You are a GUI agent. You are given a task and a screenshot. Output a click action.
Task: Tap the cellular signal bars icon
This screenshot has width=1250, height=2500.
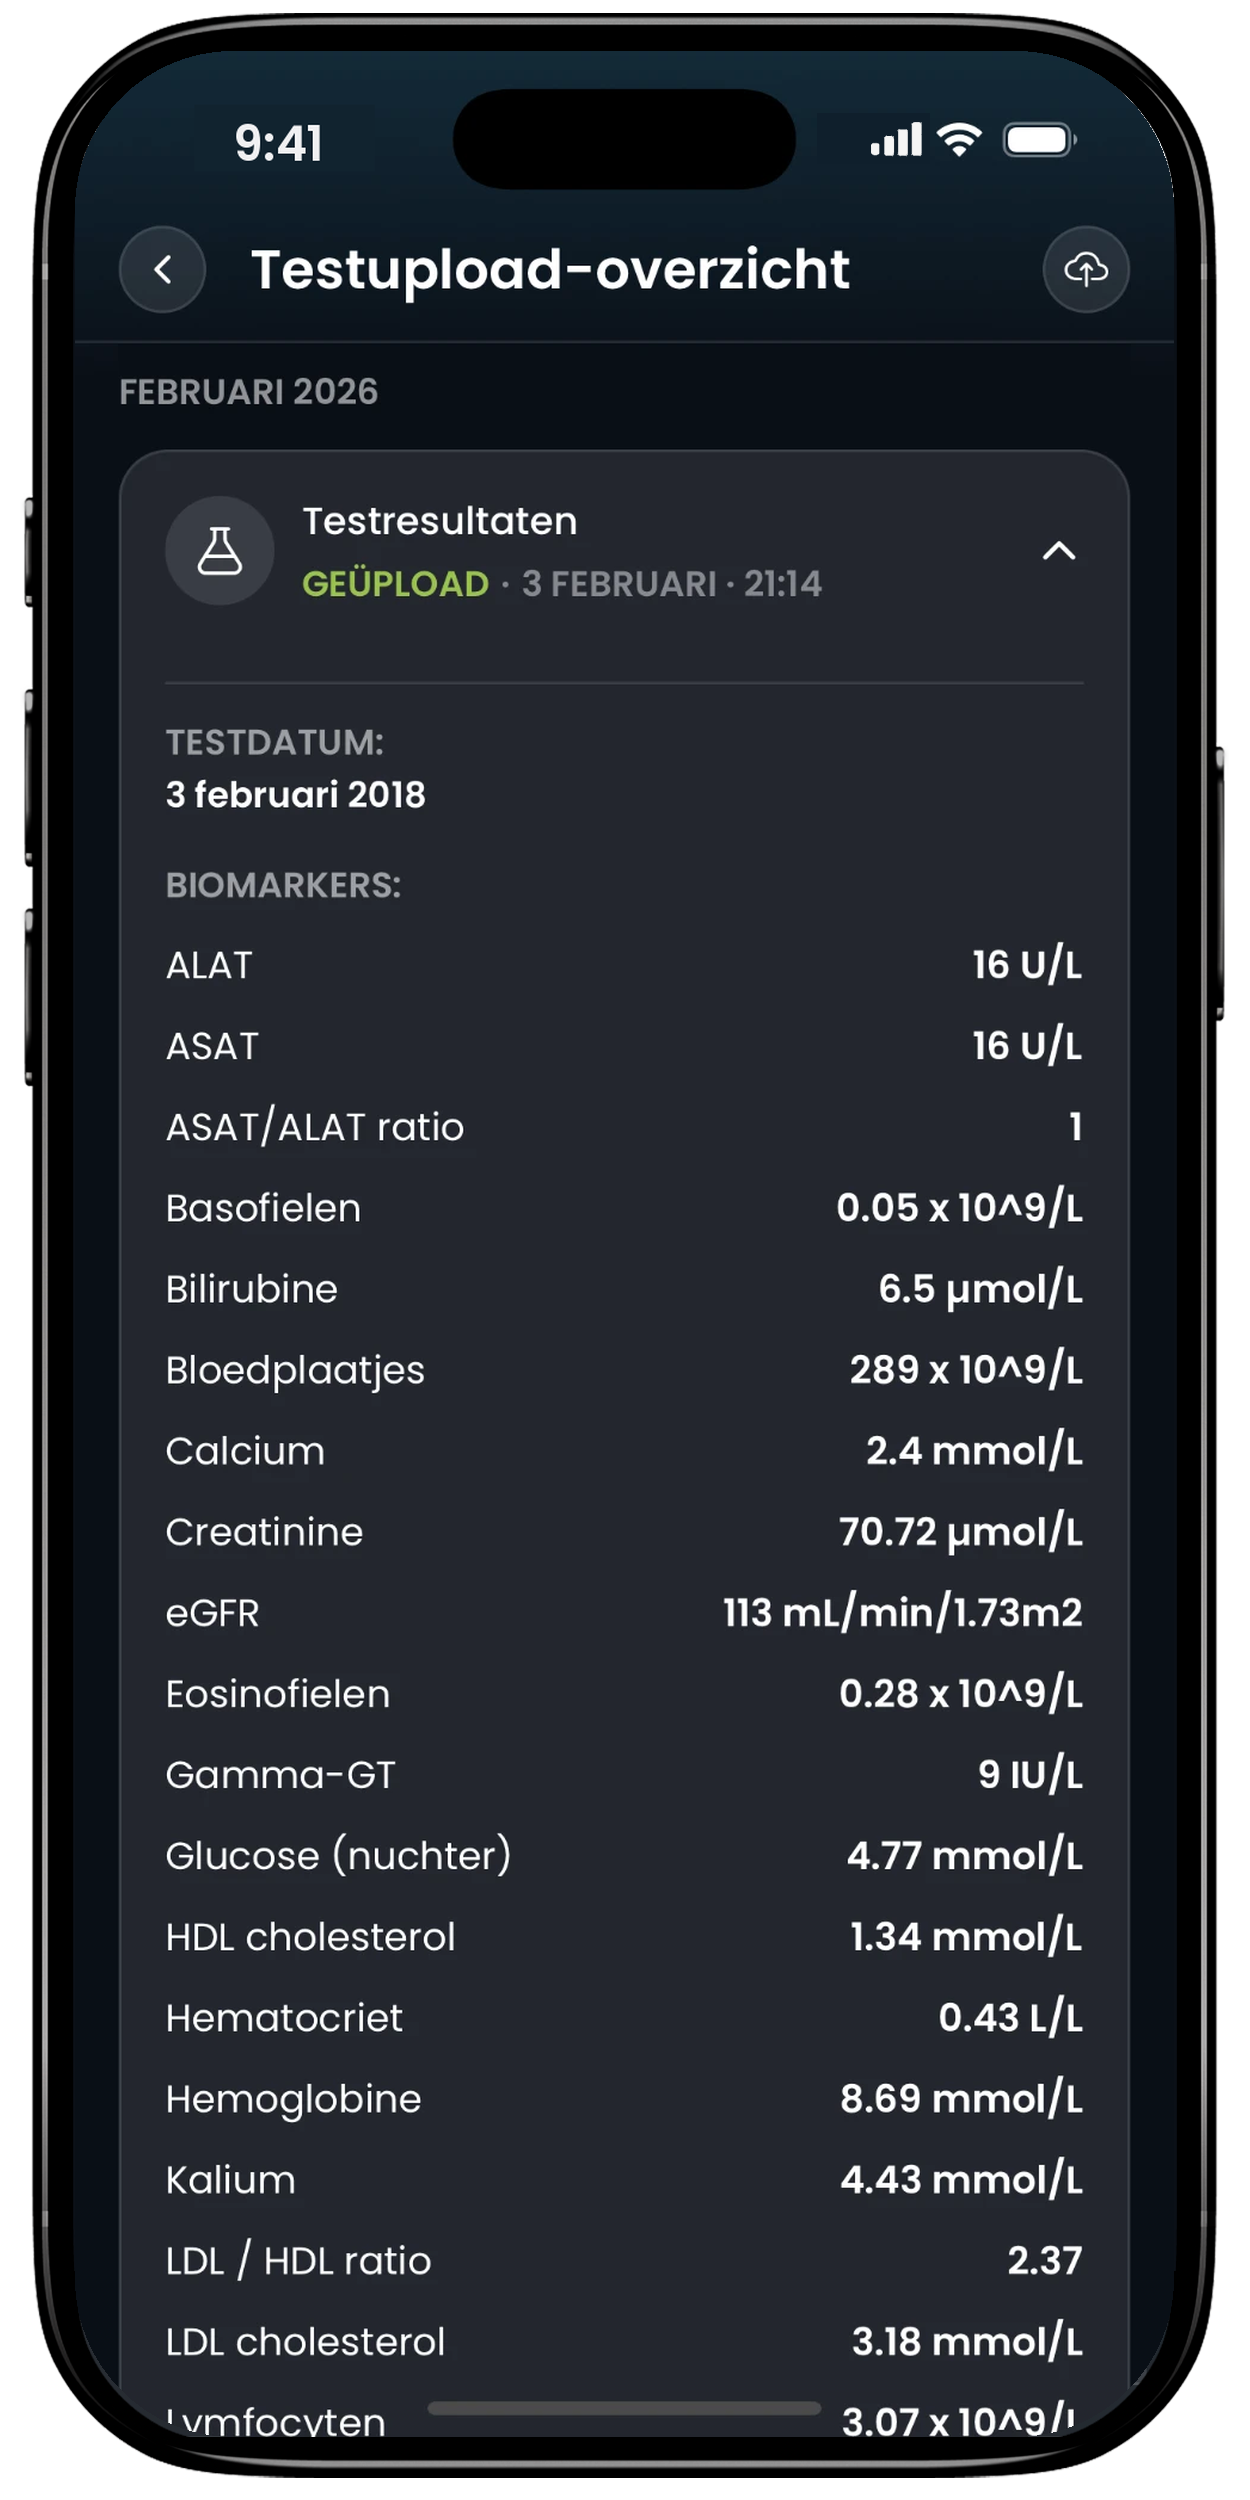coord(896,140)
